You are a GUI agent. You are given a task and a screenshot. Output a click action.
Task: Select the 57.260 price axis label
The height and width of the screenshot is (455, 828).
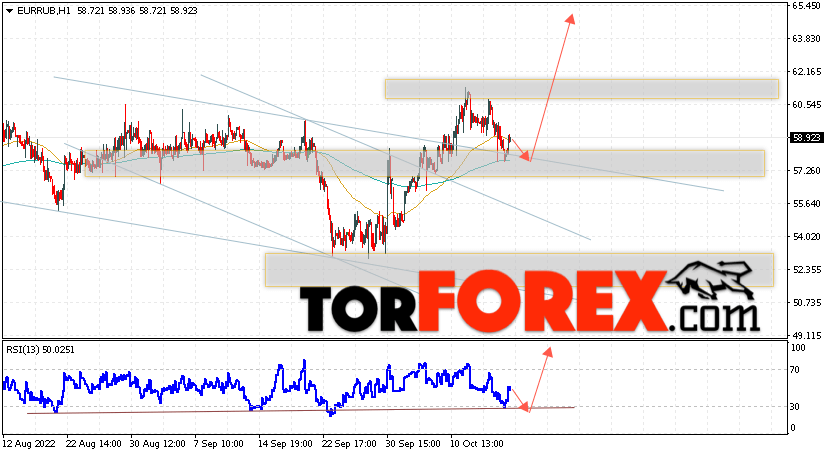806,170
